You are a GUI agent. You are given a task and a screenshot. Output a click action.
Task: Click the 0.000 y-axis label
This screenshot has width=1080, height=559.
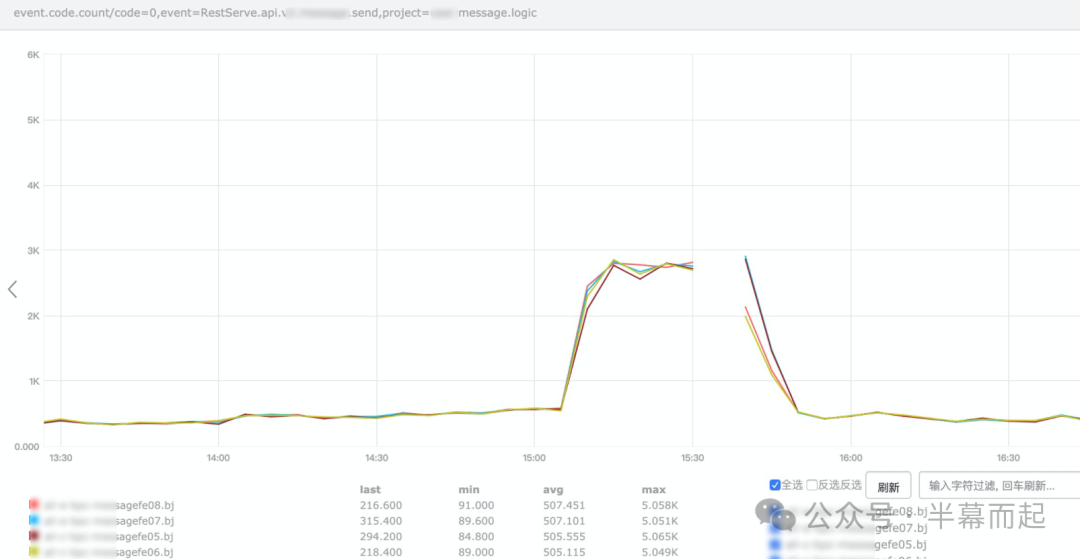point(25,447)
